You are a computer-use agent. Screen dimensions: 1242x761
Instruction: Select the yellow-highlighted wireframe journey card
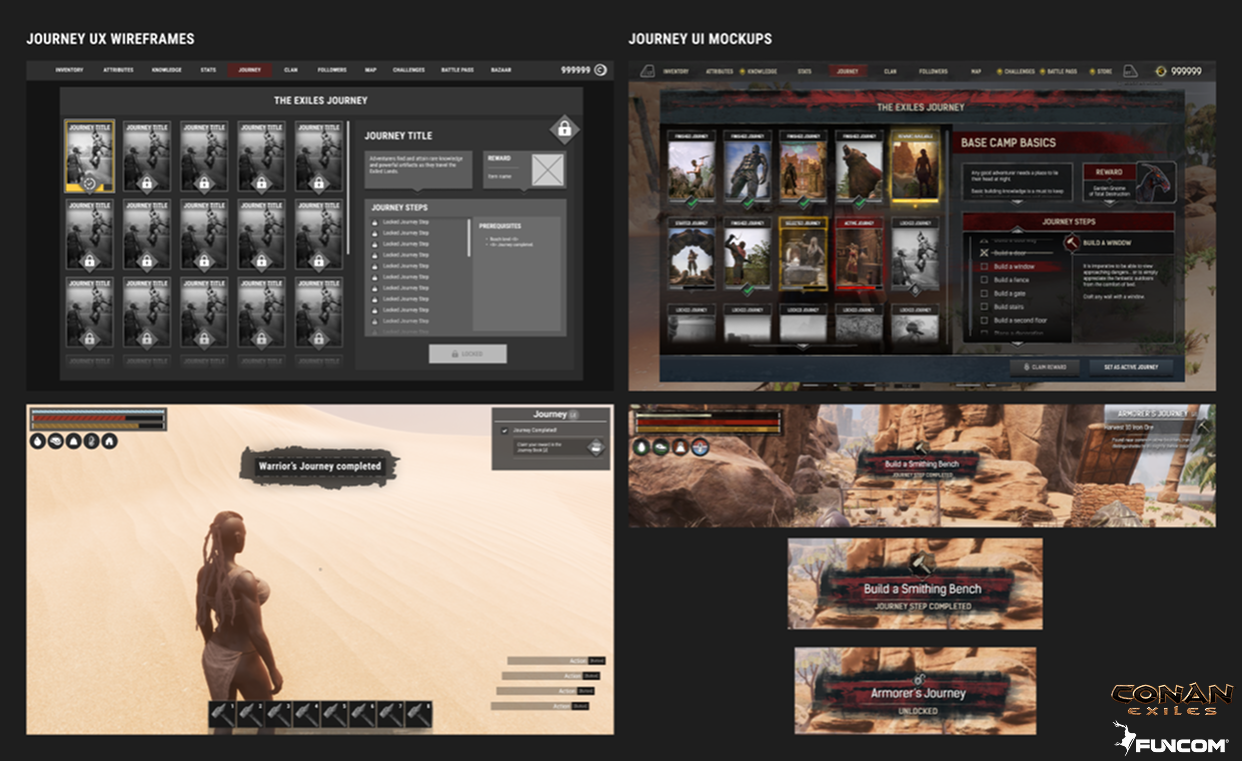90,156
